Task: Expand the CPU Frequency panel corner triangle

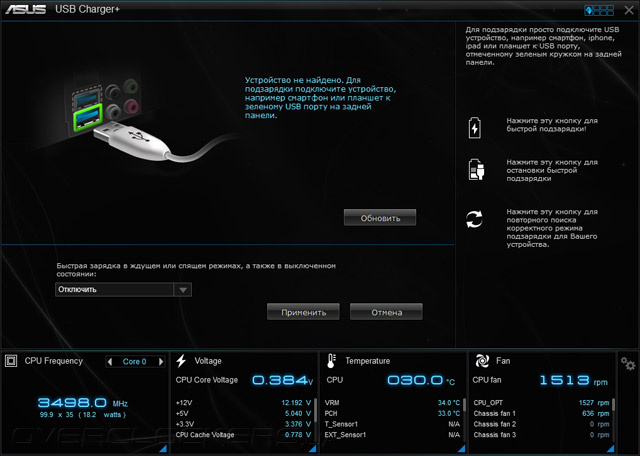Action: (x=162, y=449)
